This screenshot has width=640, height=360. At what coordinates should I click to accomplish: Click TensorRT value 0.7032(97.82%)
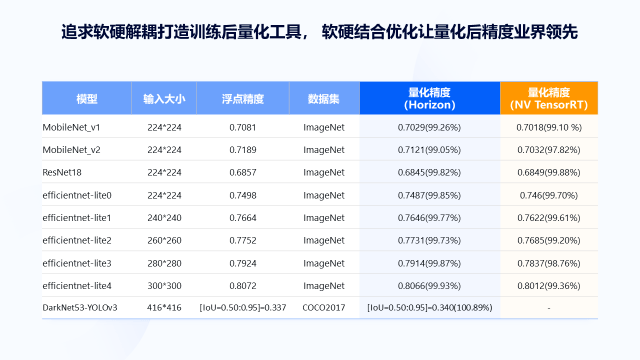[549, 150]
